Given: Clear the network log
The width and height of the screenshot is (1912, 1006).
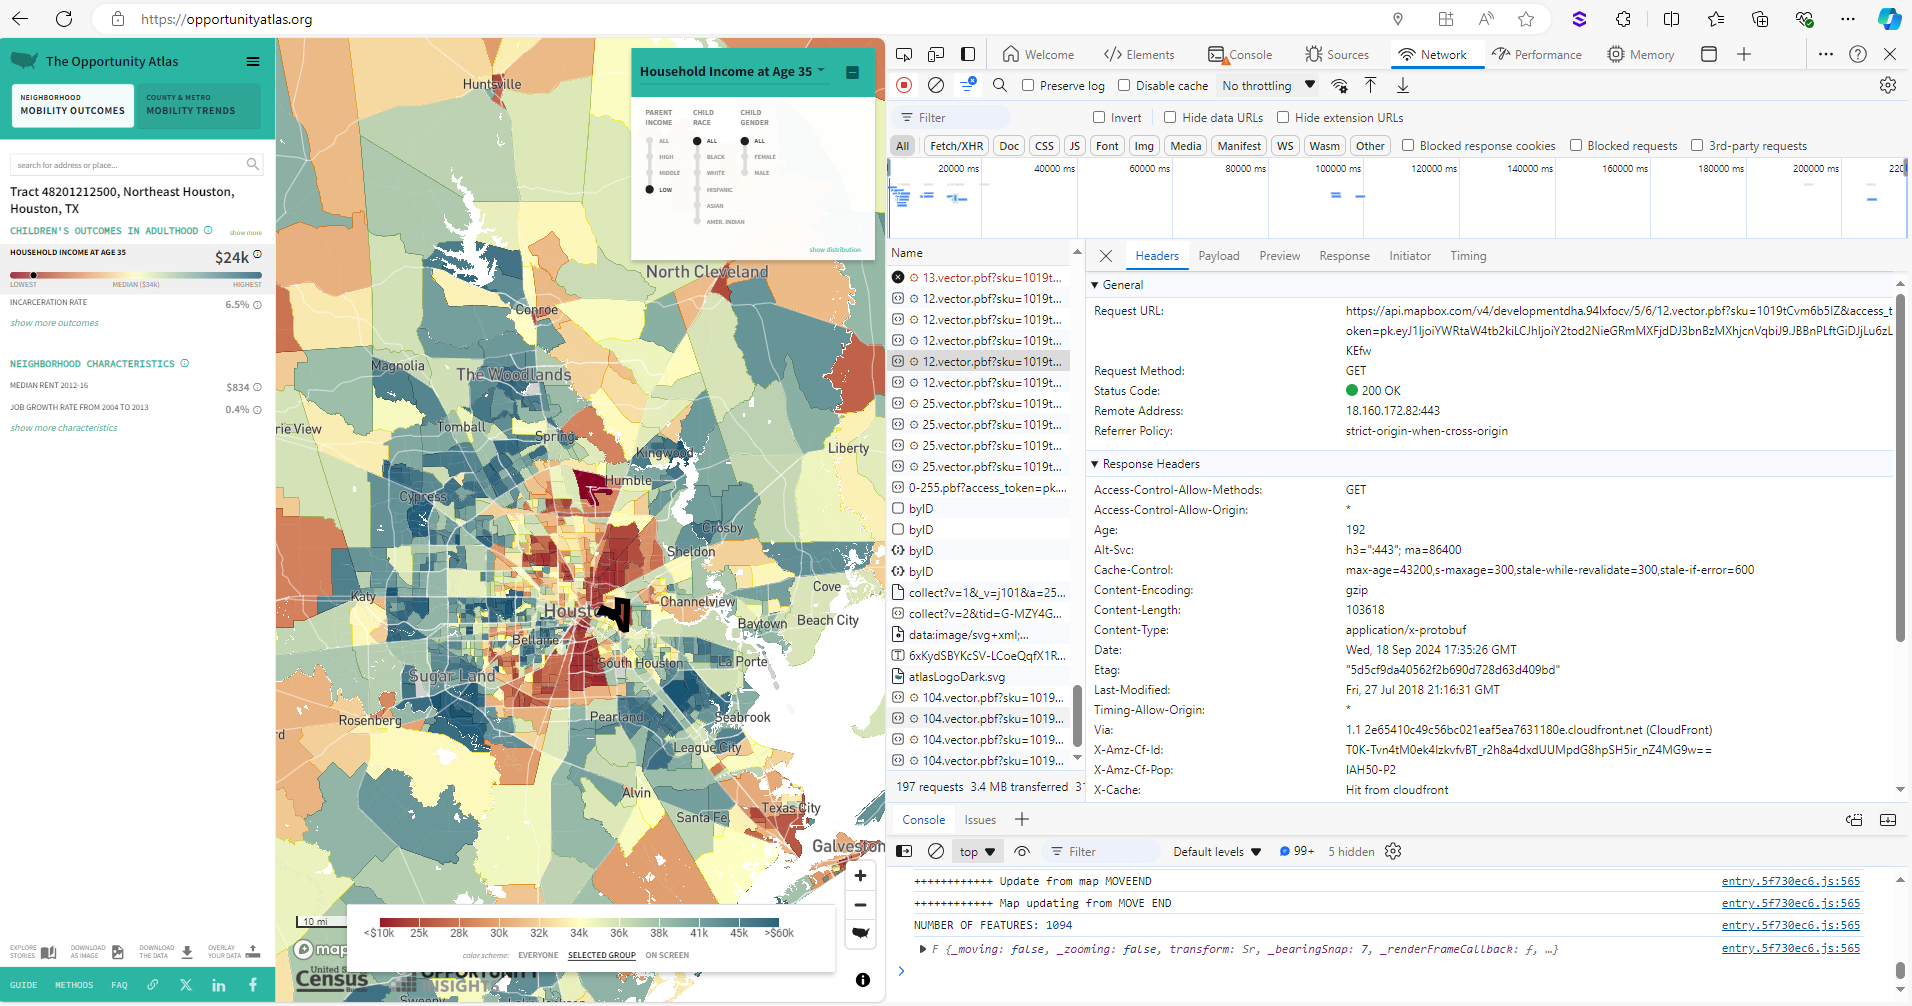Looking at the screenshot, I should coord(936,85).
